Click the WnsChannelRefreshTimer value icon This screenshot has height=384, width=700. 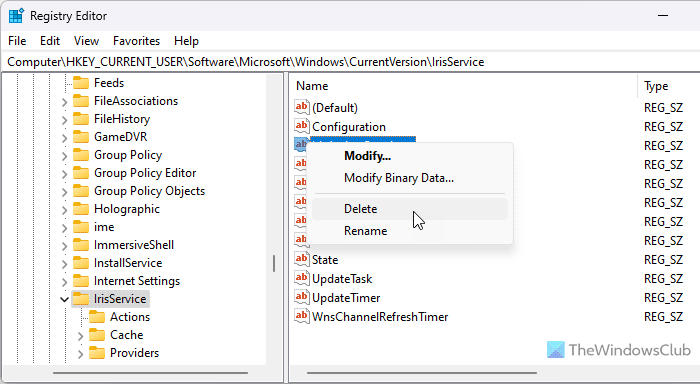[x=302, y=316]
